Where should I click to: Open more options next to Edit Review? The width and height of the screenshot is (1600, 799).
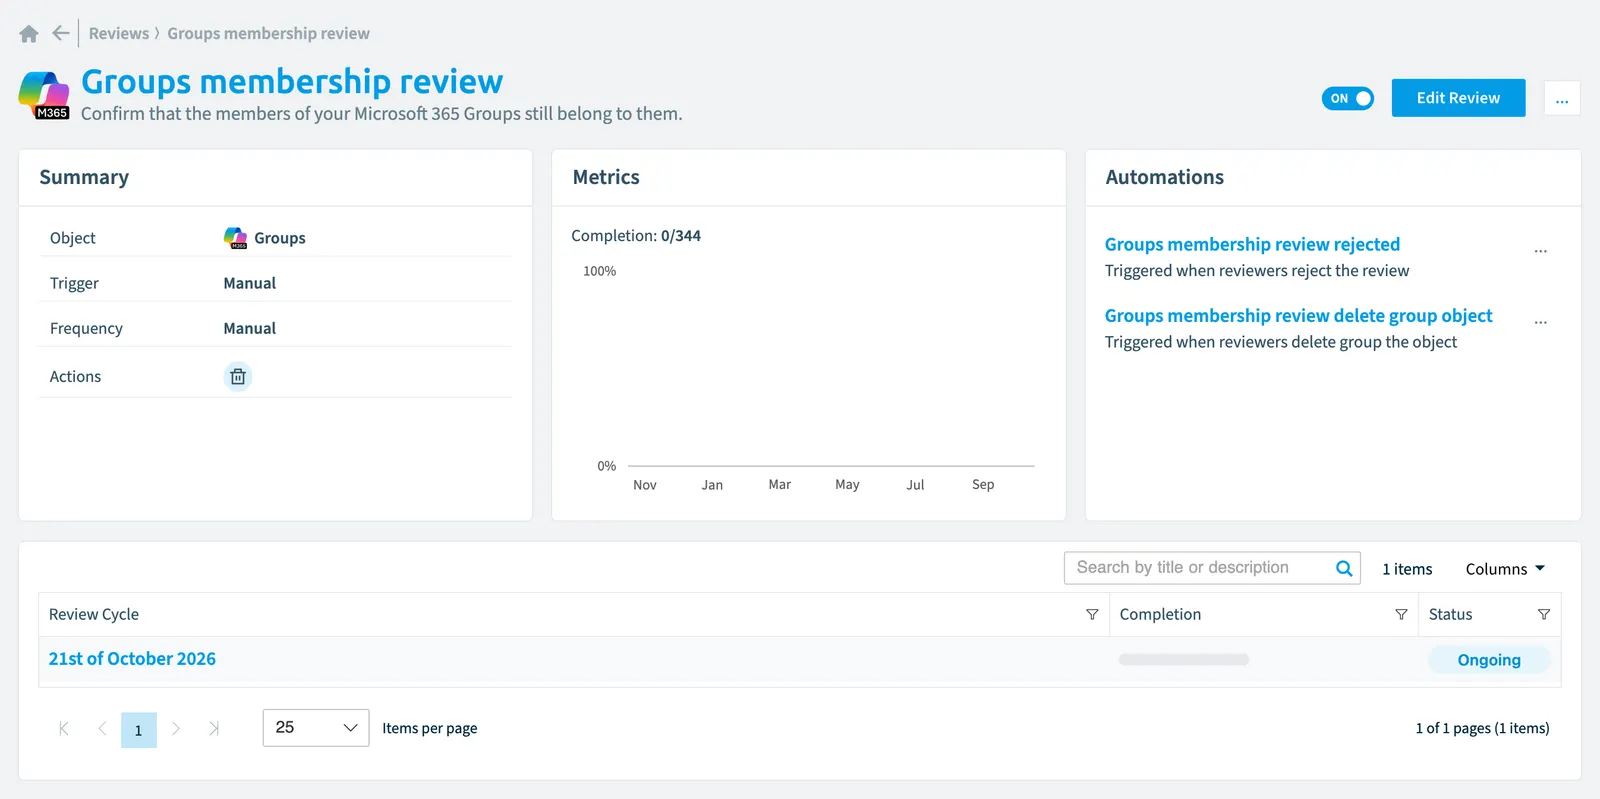pyautogui.click(x=1562, y=98)
